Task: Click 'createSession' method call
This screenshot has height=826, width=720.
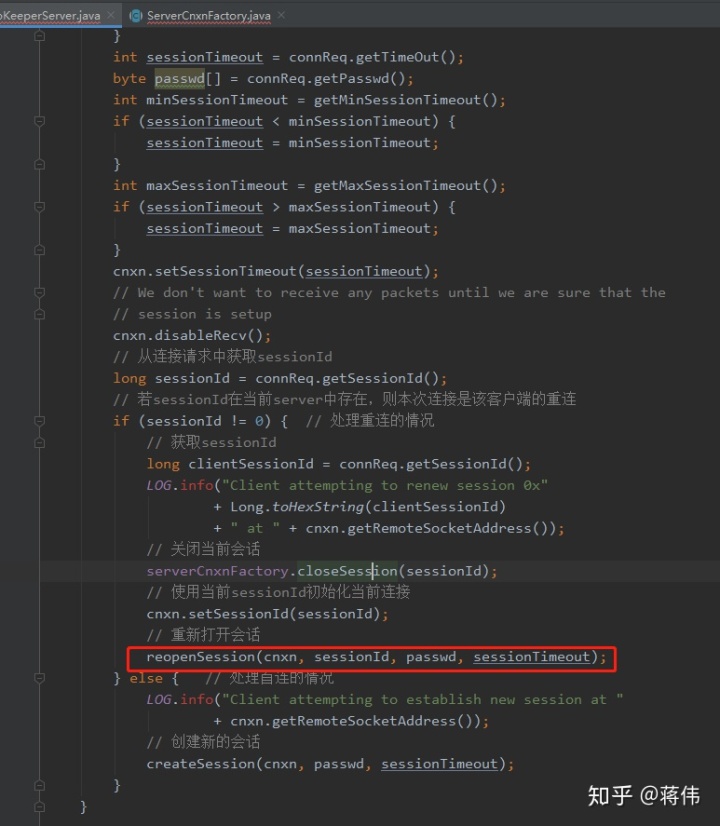Action: pyautogui.click(x=201, y=764)
